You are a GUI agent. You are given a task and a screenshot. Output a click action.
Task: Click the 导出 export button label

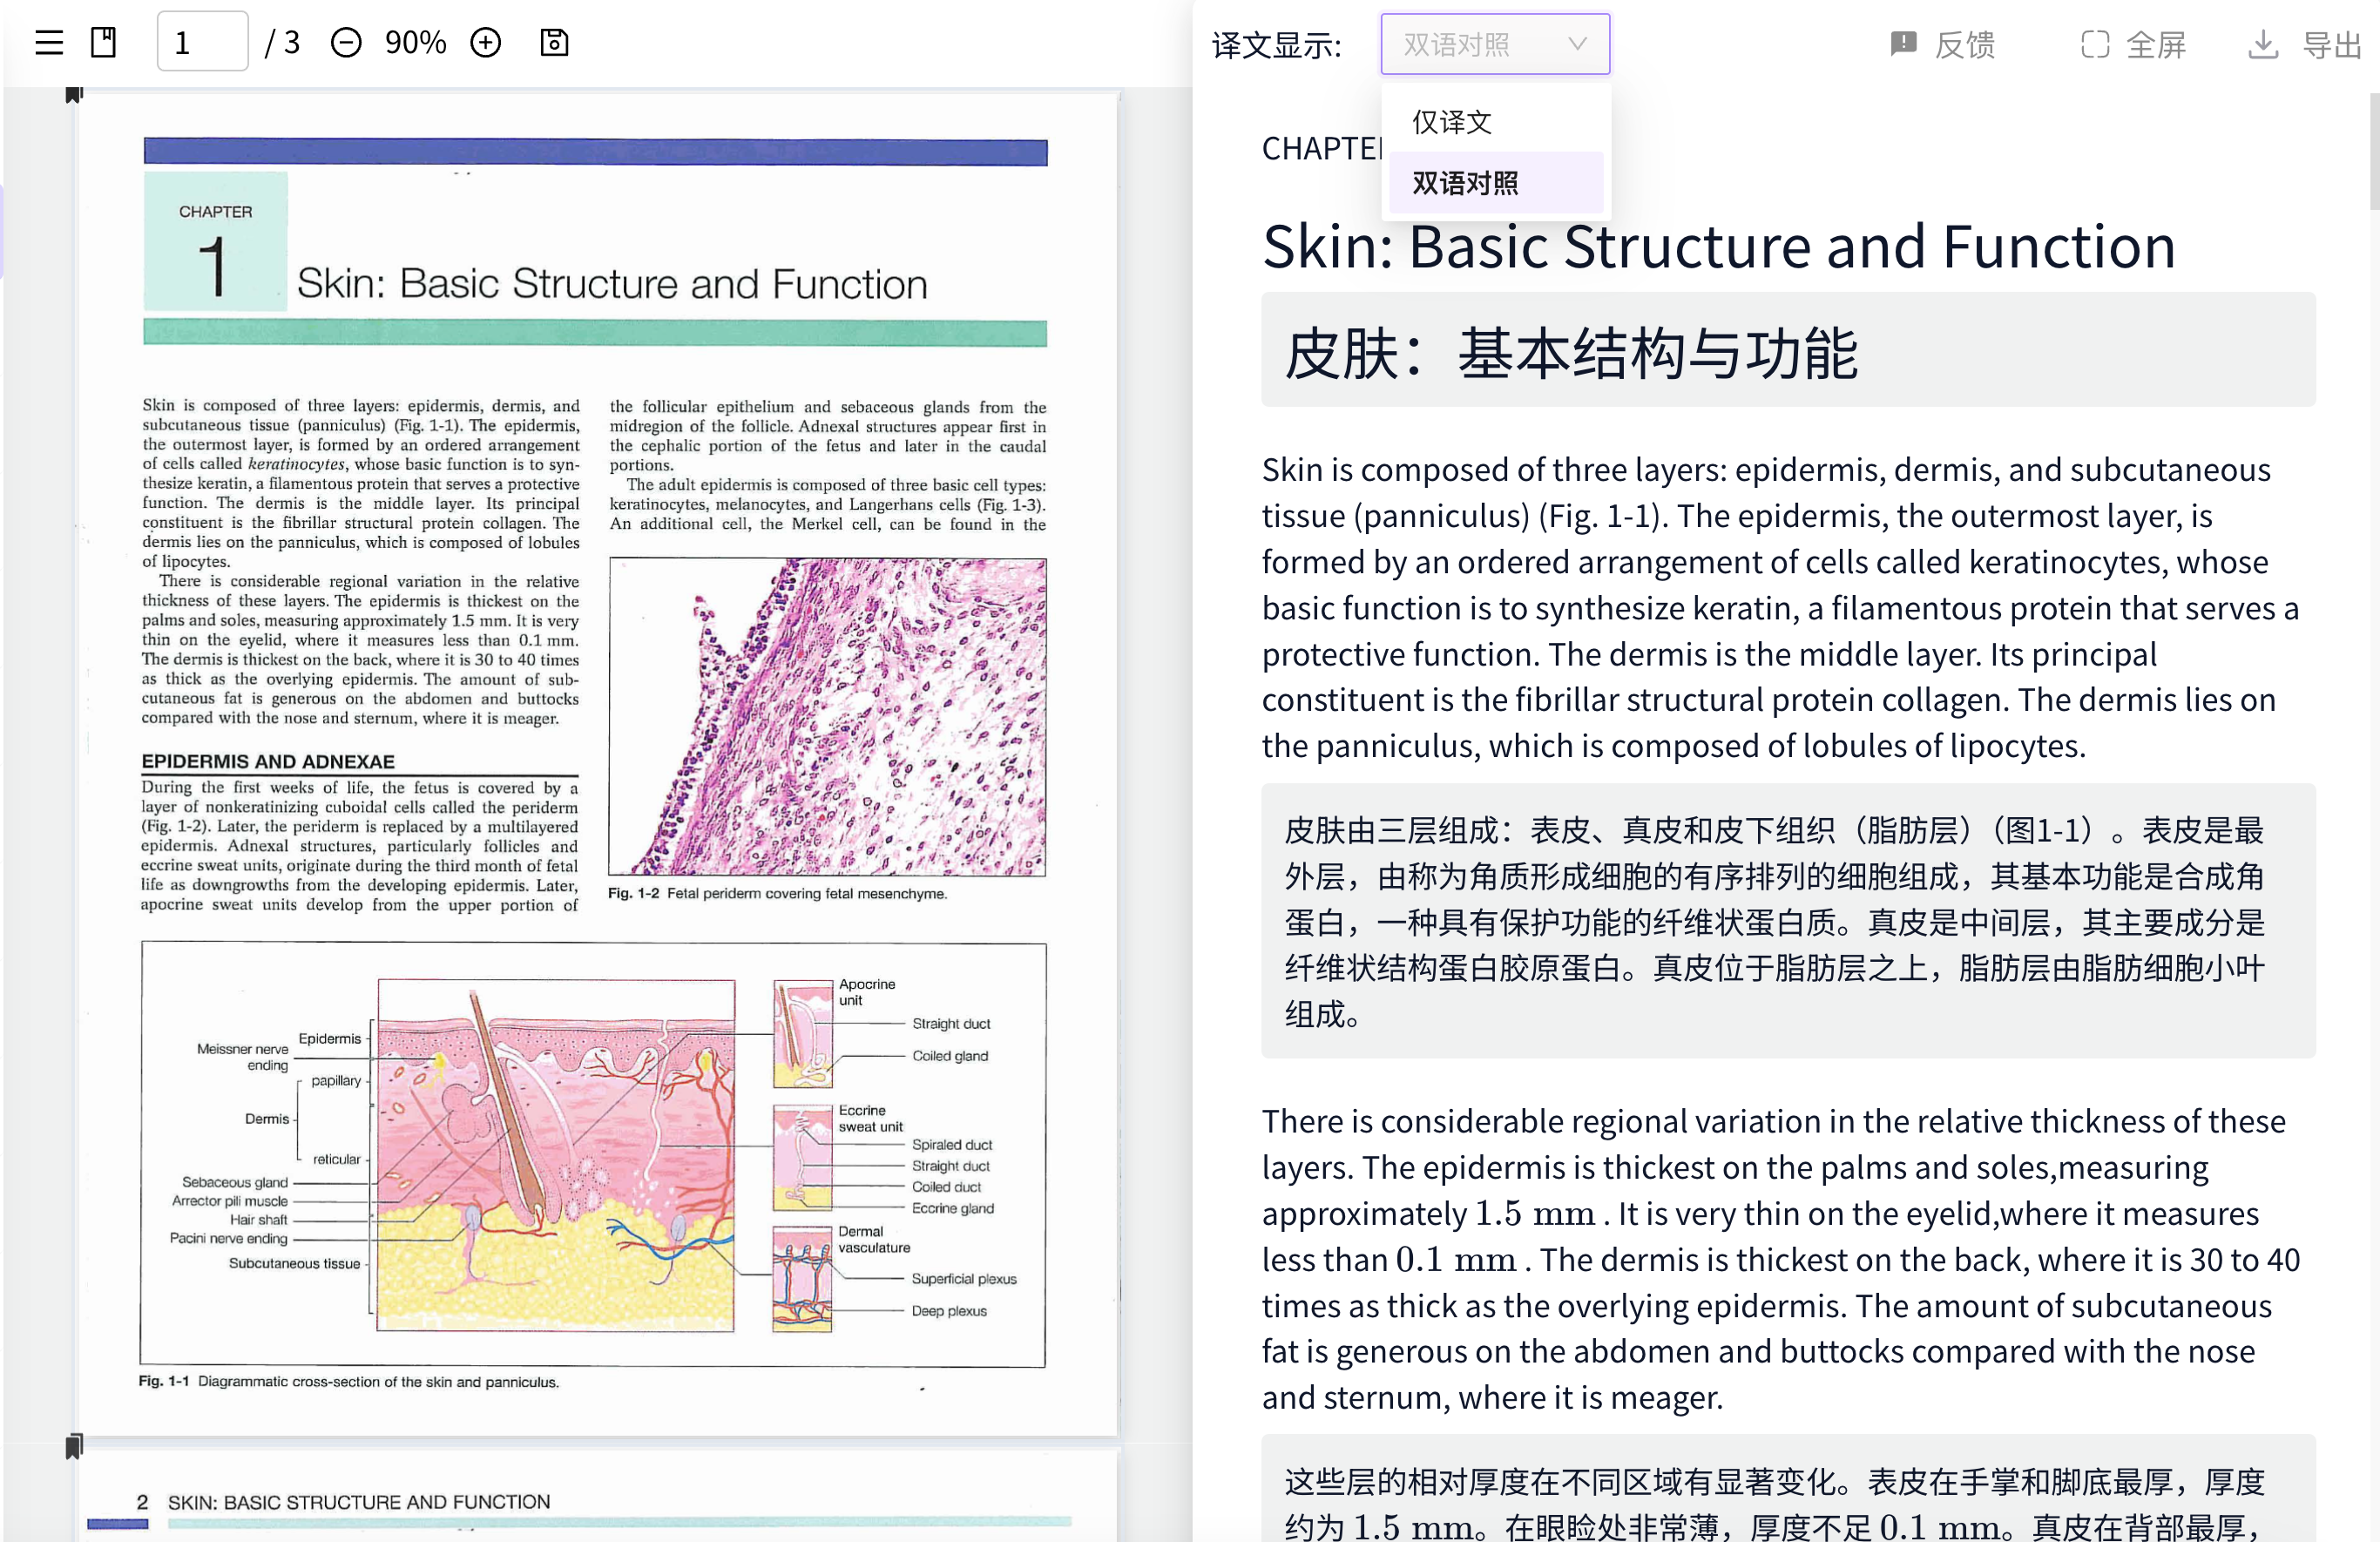click(2331, 44)
